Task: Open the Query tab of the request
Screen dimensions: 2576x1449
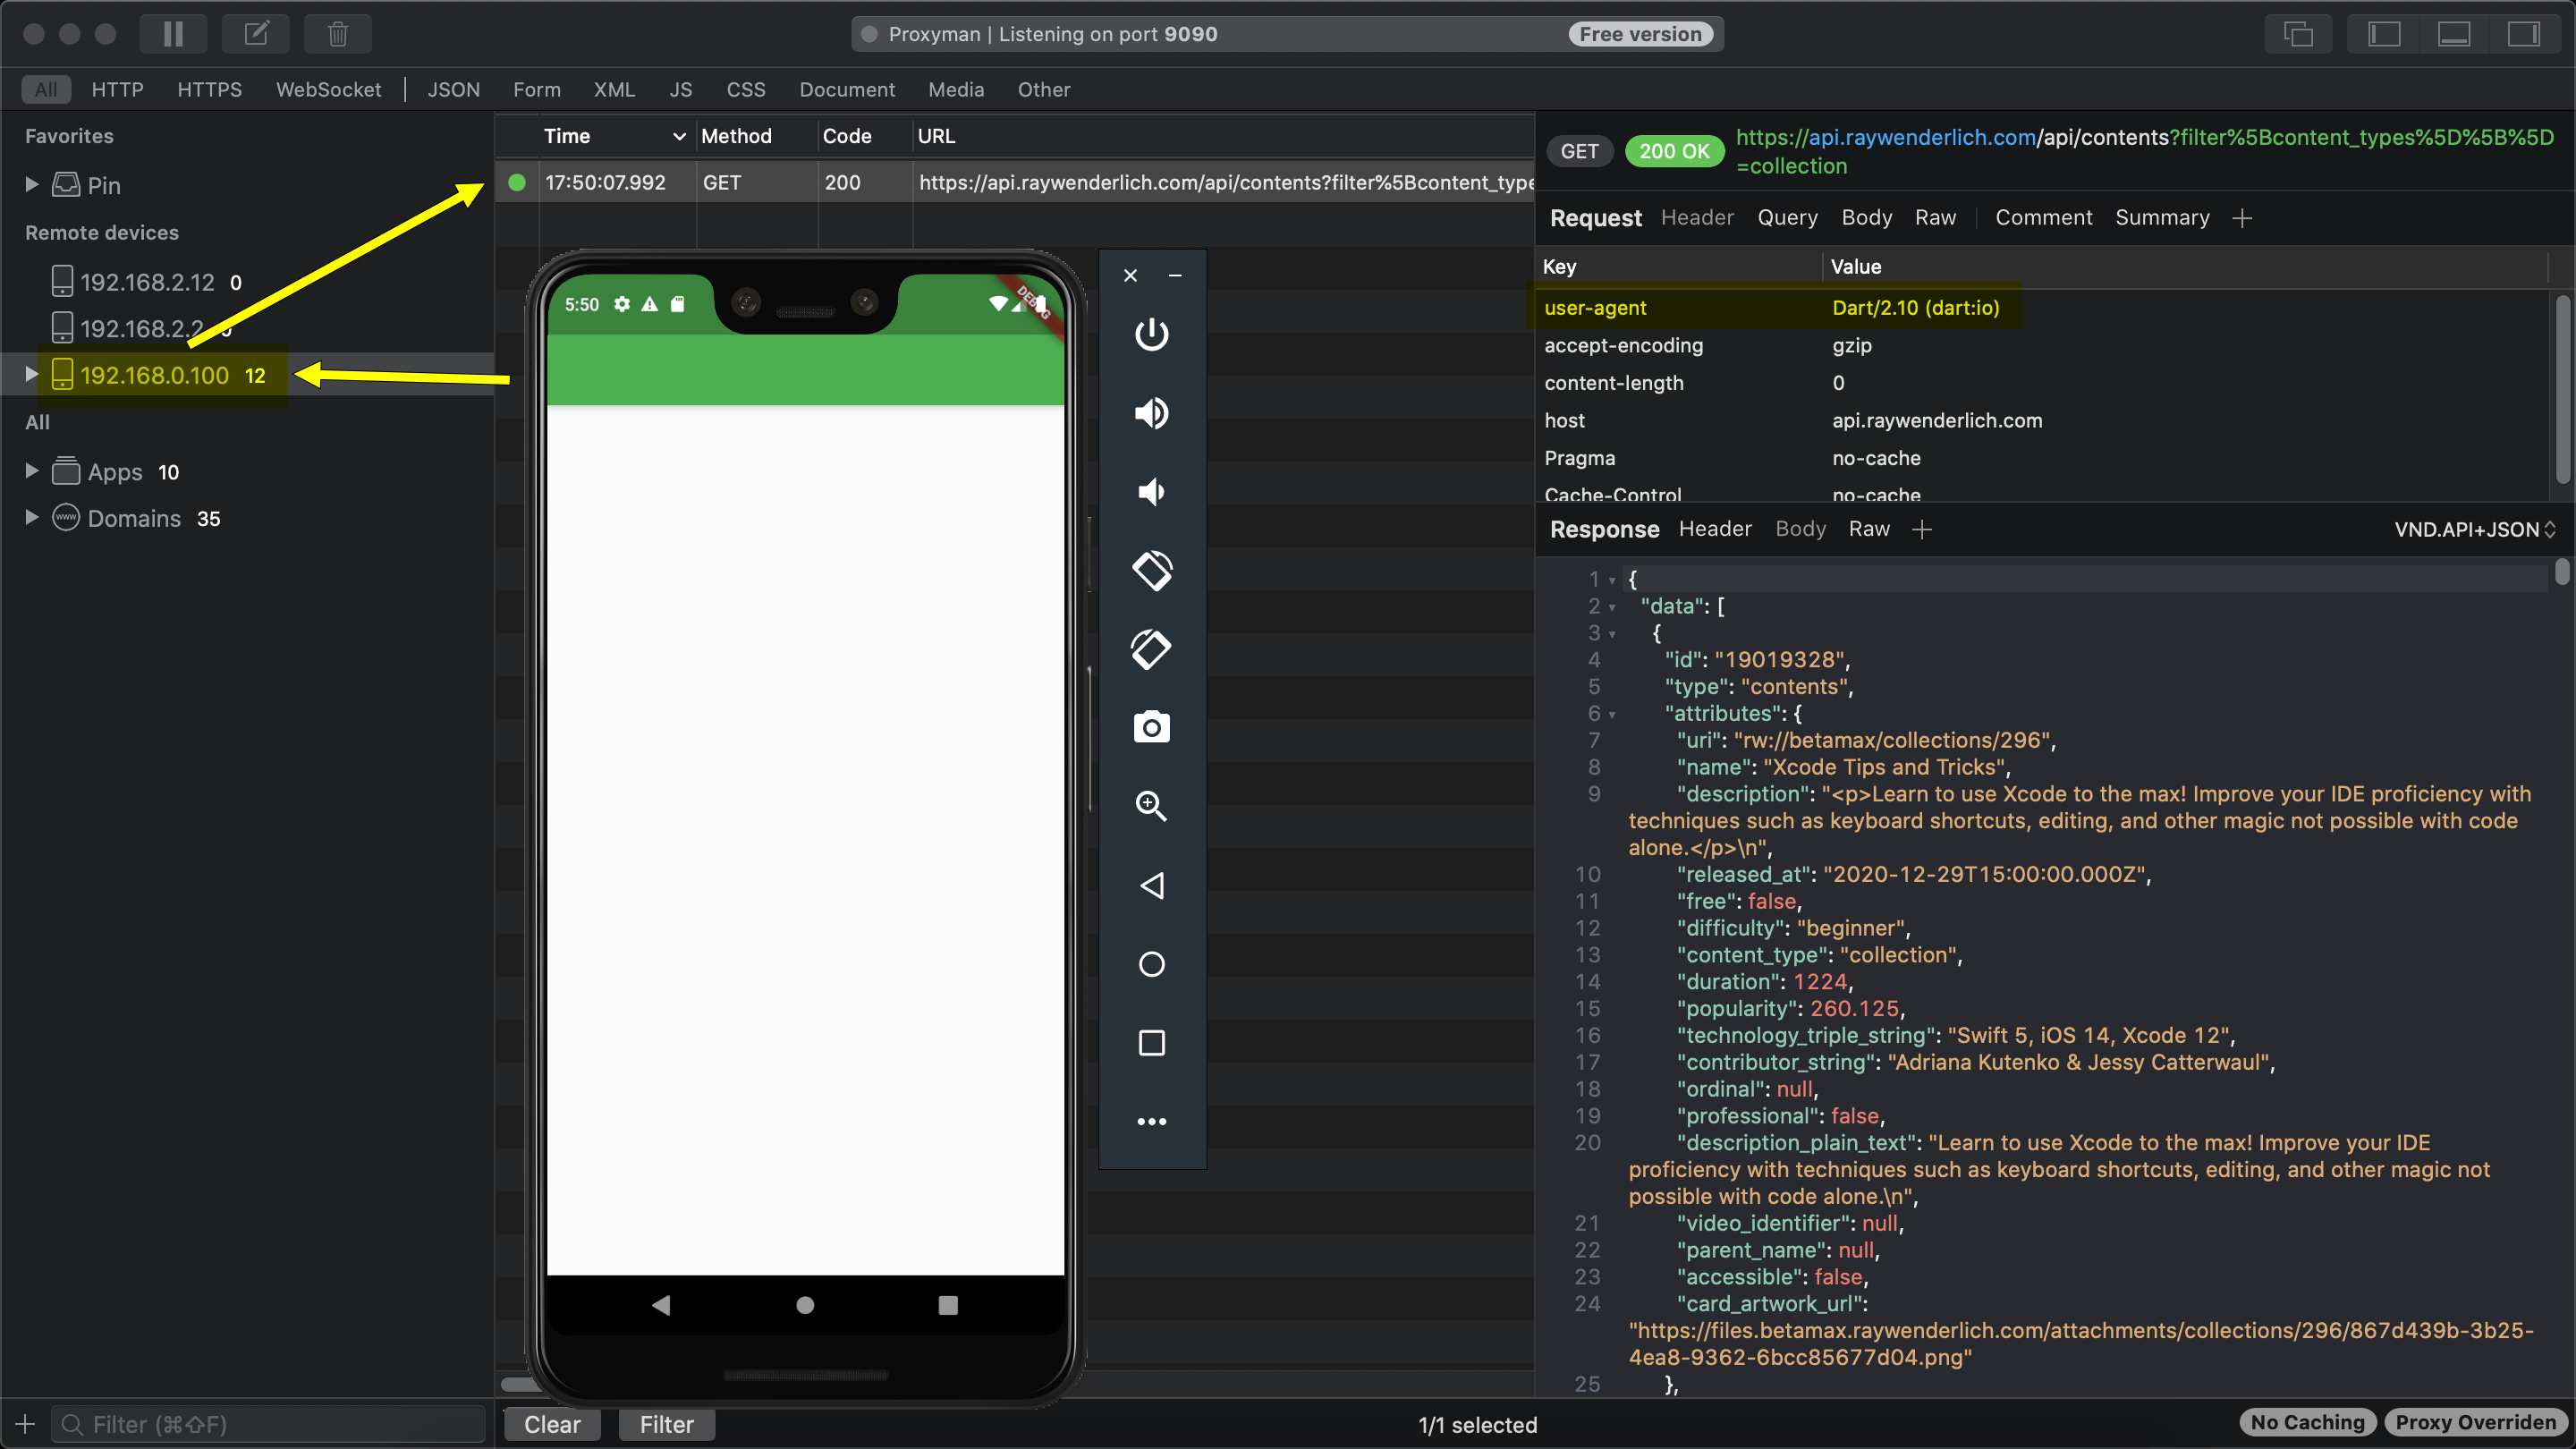Action: [x=1788, y=217]
